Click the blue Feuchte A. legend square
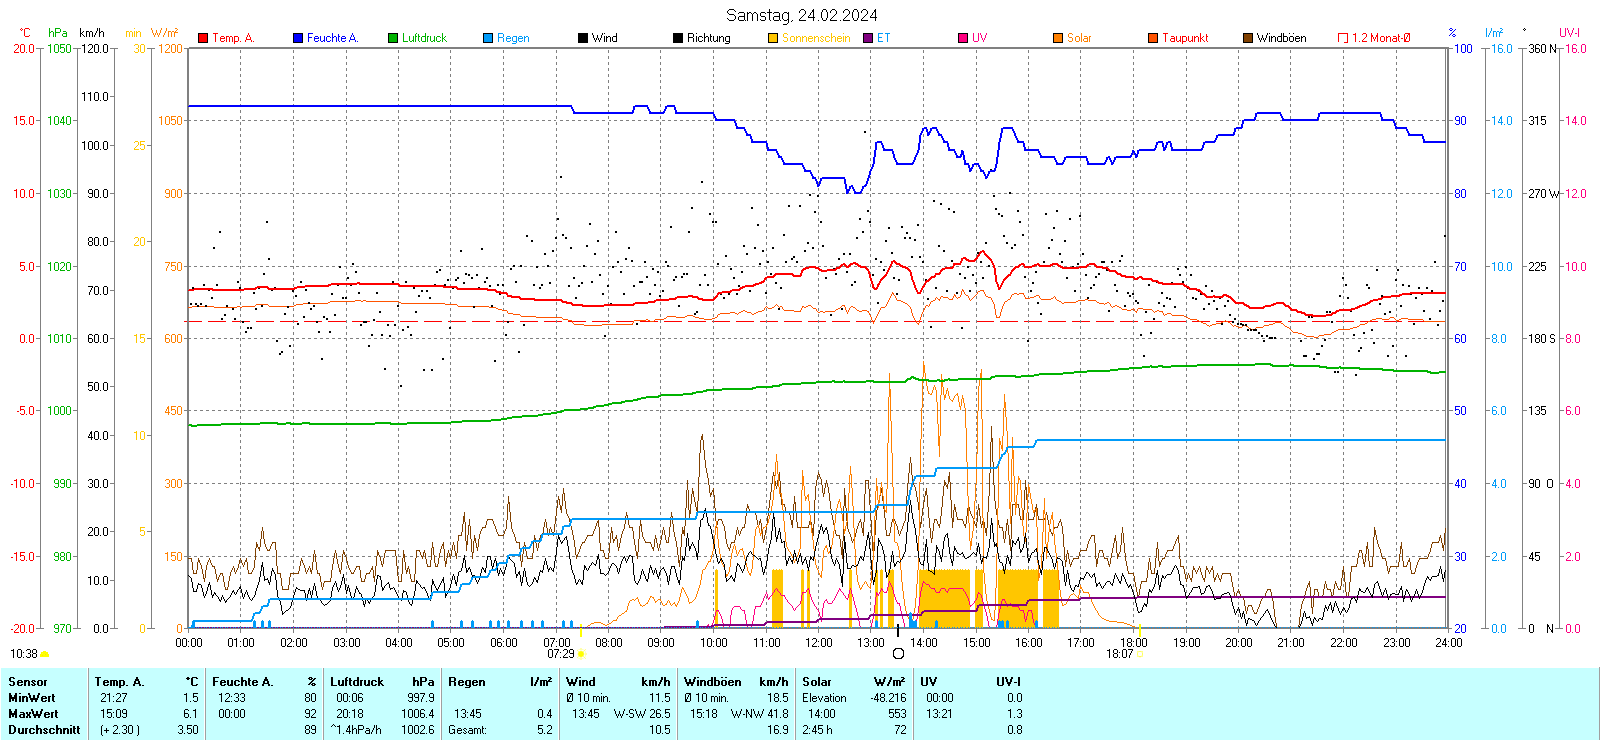The height and width of the screenshot is (740, 1600). click(x=298, y=38)
